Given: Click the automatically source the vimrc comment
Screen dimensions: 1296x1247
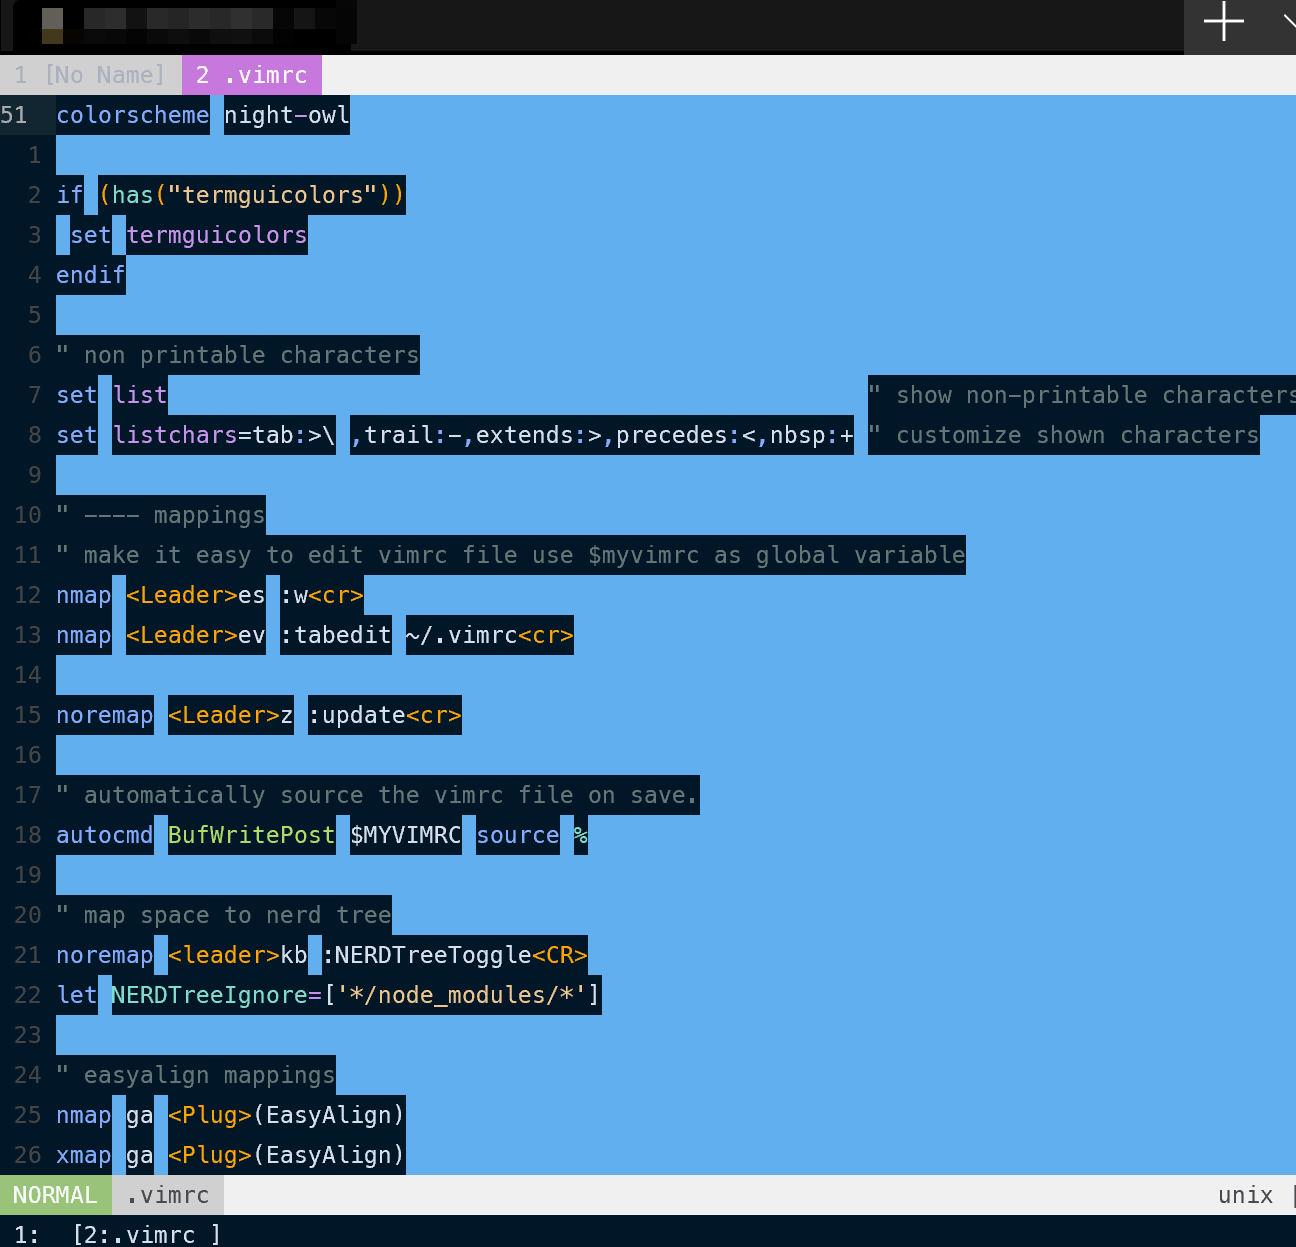Looking at the screenshot, I should pyautogui.click(x=378, y=795).
